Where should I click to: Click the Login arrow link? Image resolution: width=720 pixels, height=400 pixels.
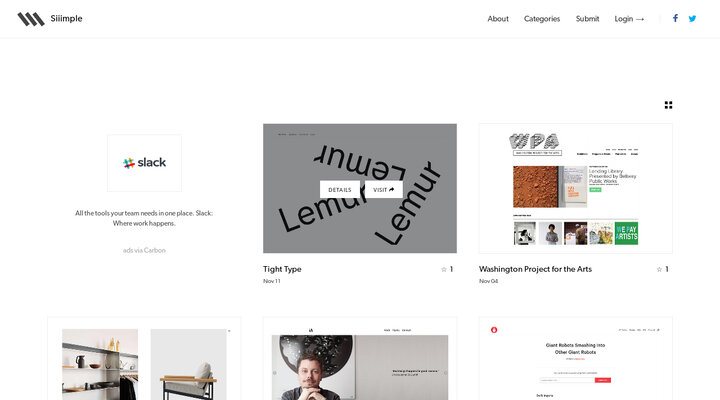(629, 19)
